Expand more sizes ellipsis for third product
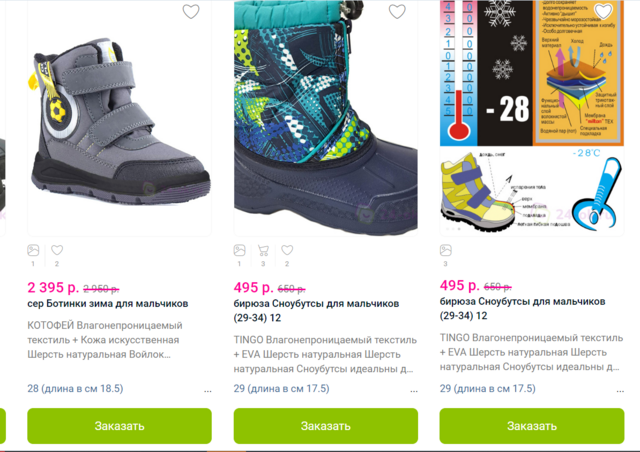The image size is (640, 452). coord(620,391)
